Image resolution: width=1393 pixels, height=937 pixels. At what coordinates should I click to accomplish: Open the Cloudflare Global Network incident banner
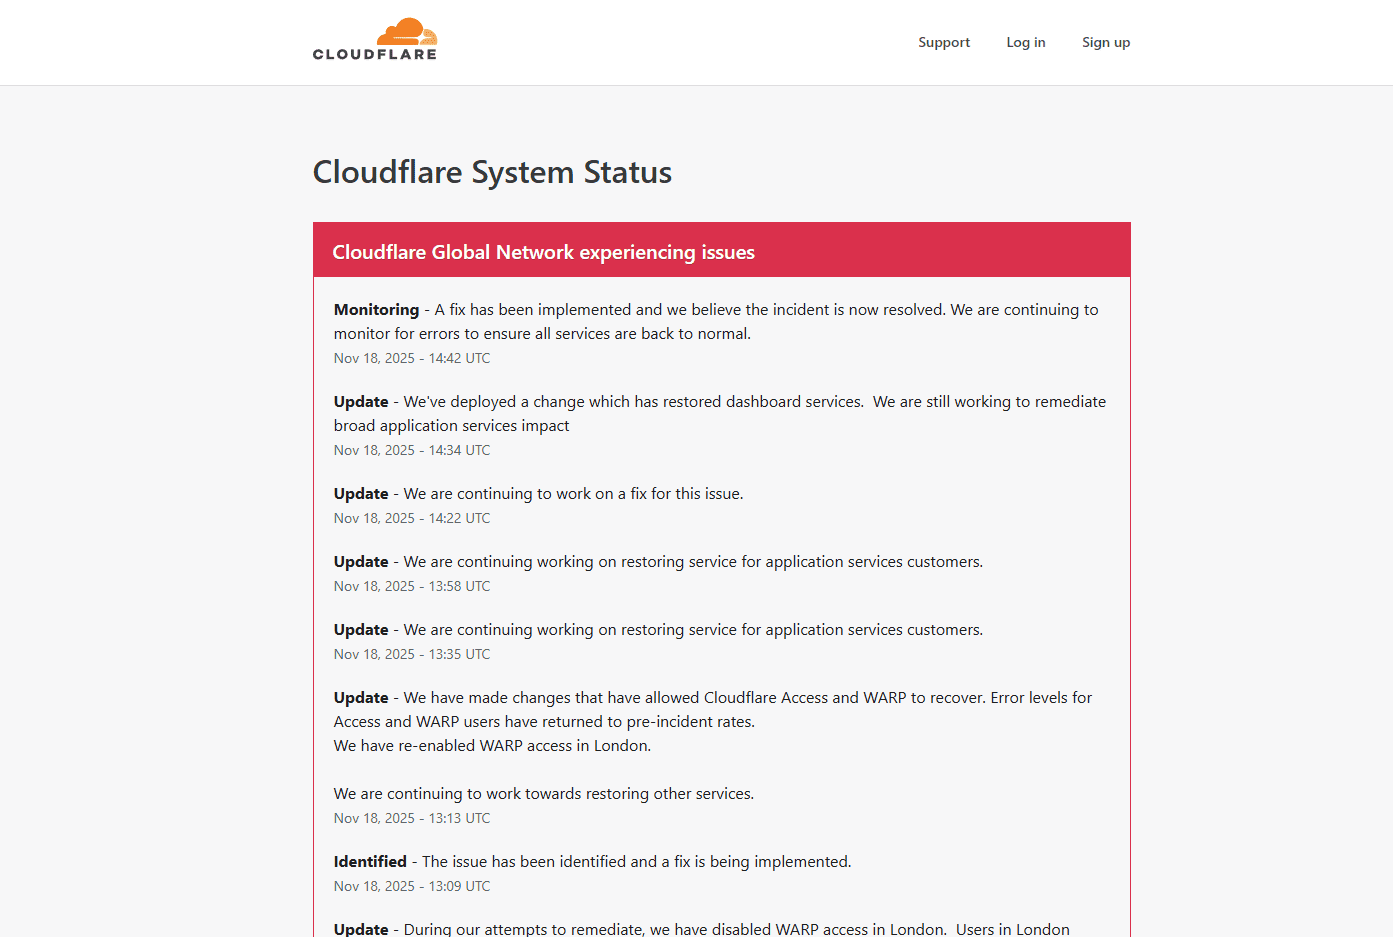pyautogui.click(x=543, y=252)
